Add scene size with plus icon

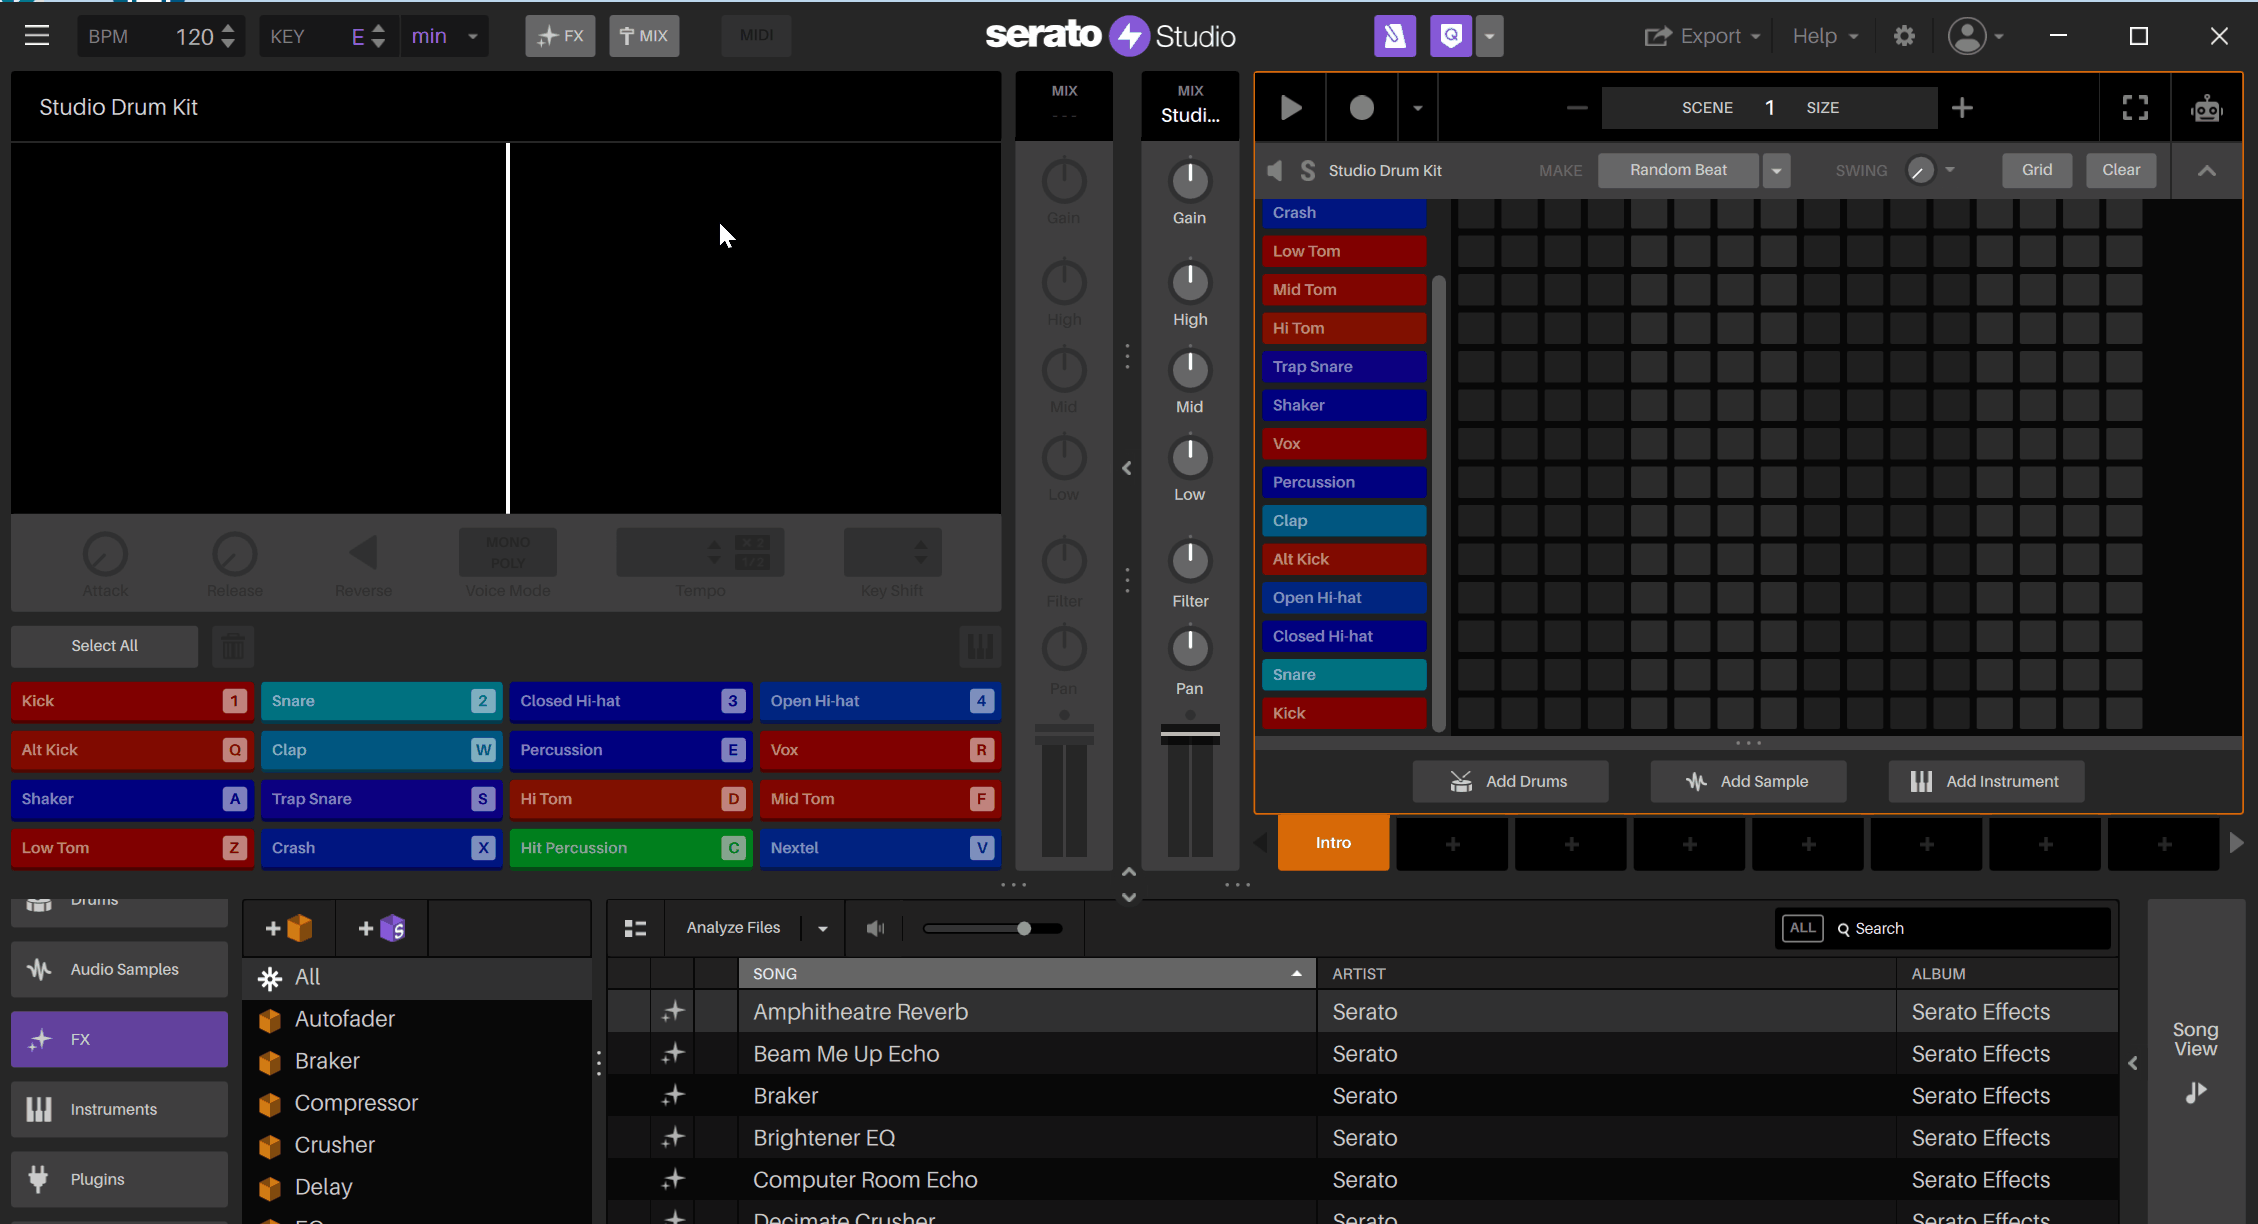click(1962, 107)
